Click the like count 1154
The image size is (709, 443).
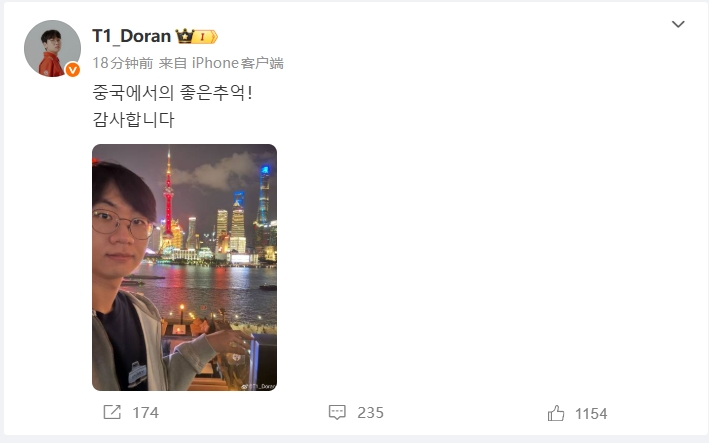591,414
